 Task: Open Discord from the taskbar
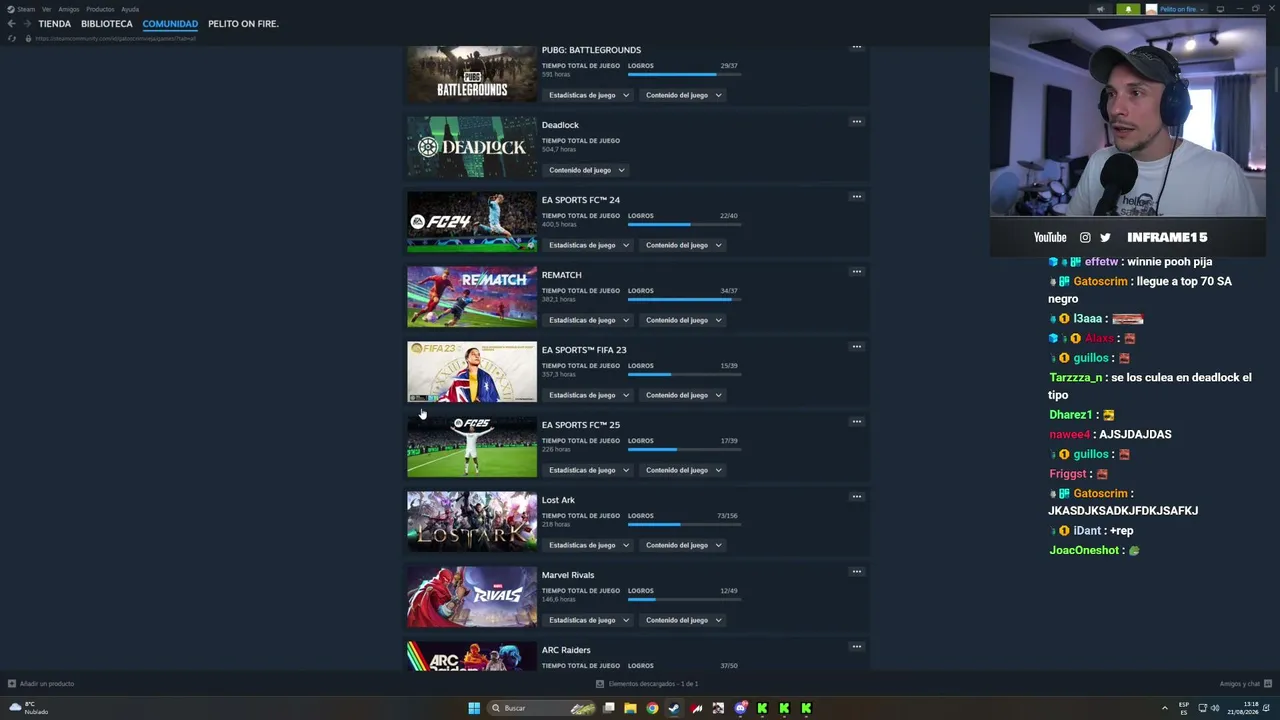[x=740, y=708]
